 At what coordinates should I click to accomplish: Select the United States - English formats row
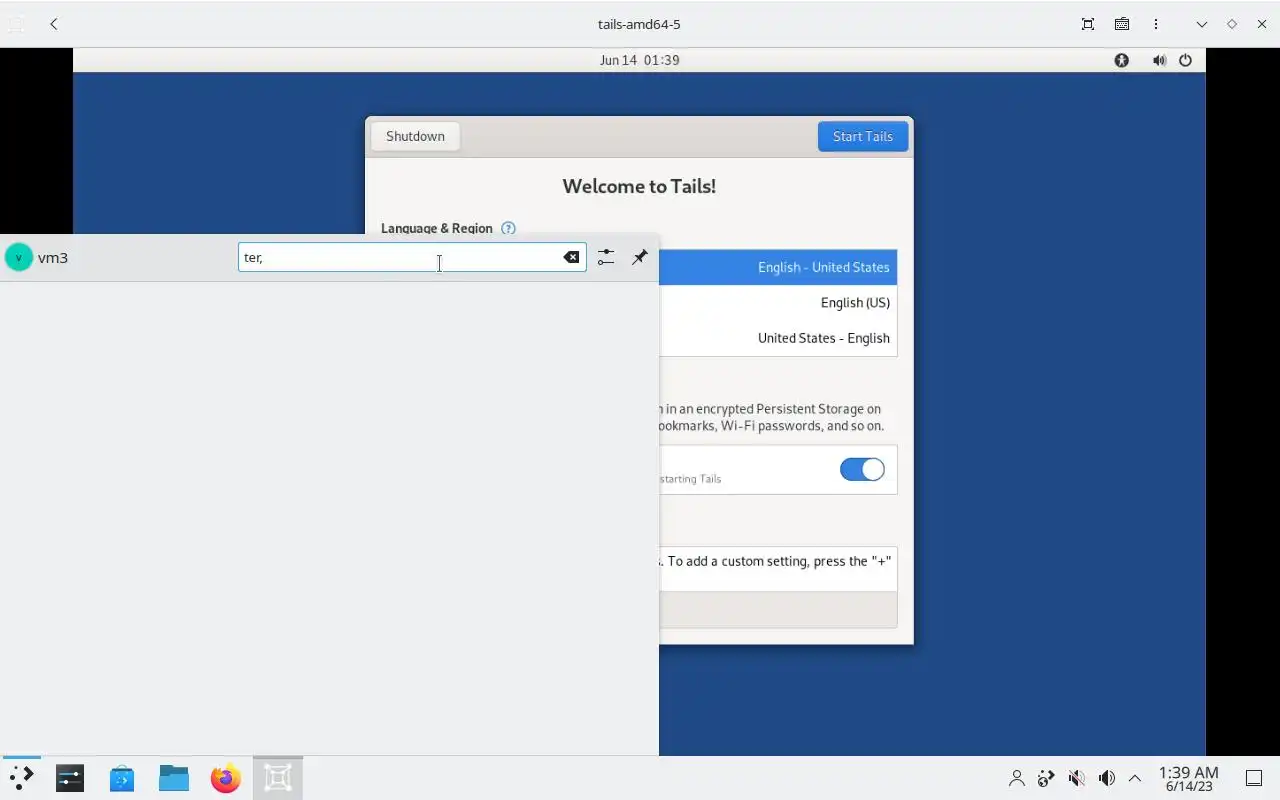point(778,338)
